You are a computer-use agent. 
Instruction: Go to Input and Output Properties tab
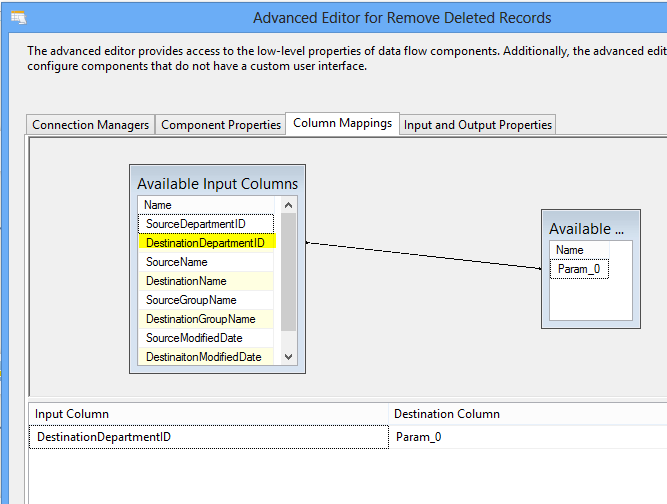478,125
